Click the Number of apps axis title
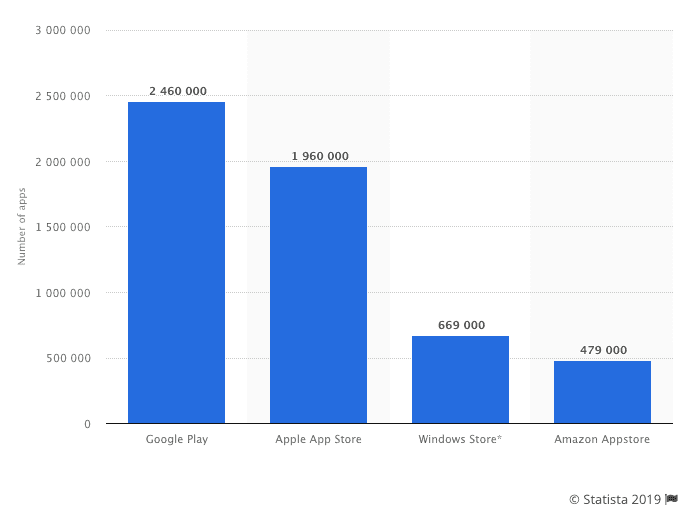688x514 pixels. (x=22, y=226)
